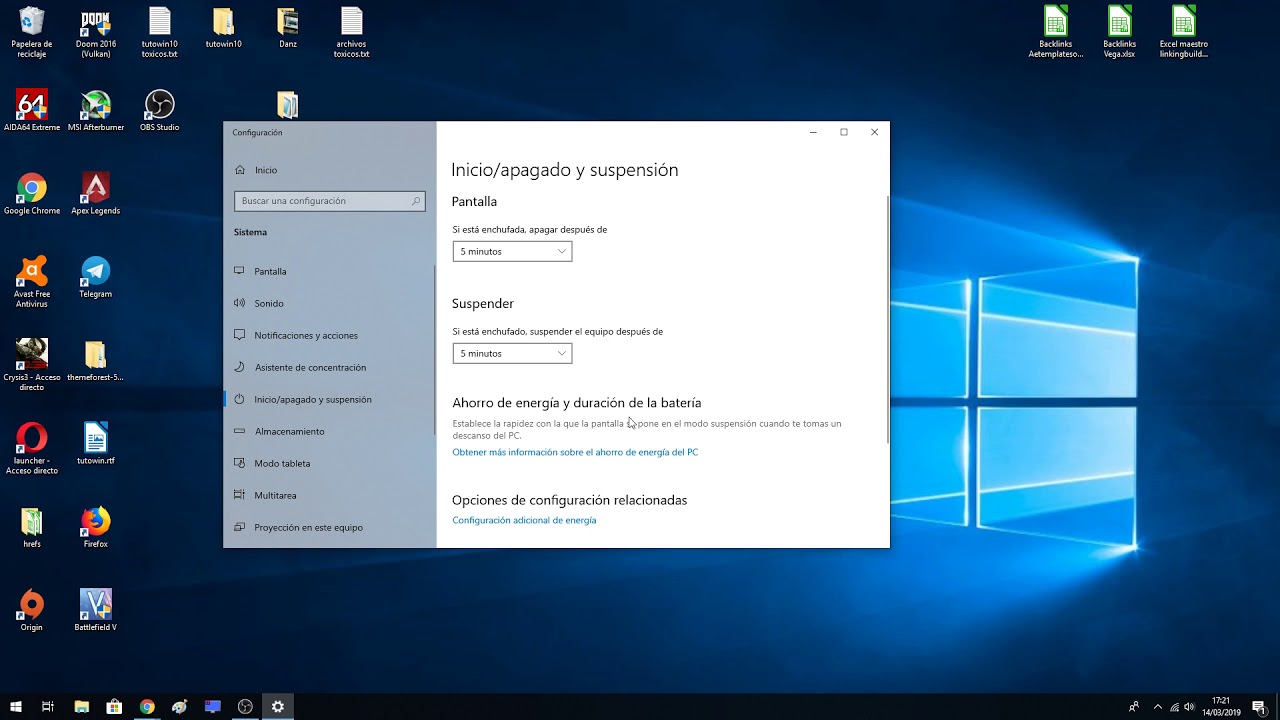
Task: Go to Inicio in Settings sidebar
Action: pos(256,170)
